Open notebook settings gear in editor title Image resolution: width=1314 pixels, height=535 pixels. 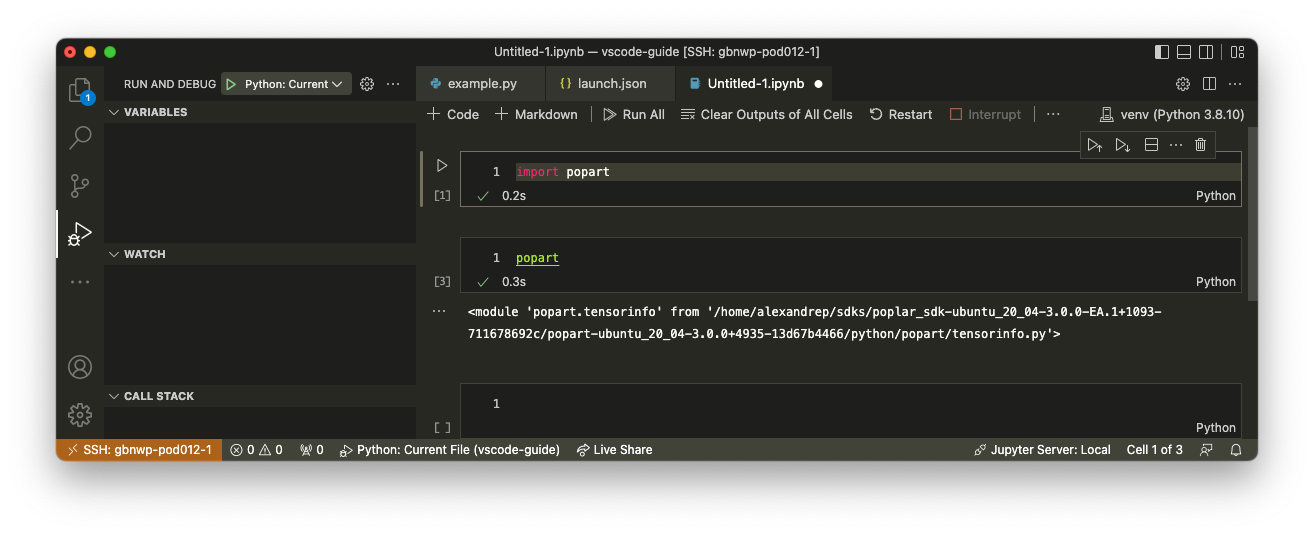point(1183,84)
